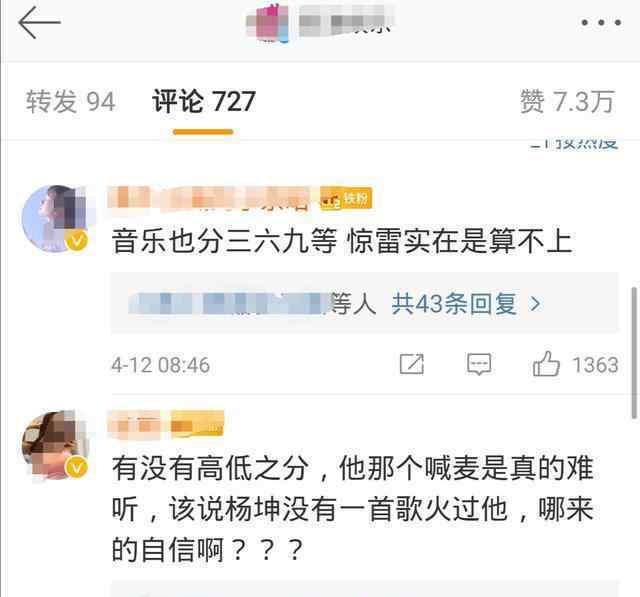The image size is (640, 597).
Task: Switch to 赞 7.3万 tab
Action: [567, 101]
